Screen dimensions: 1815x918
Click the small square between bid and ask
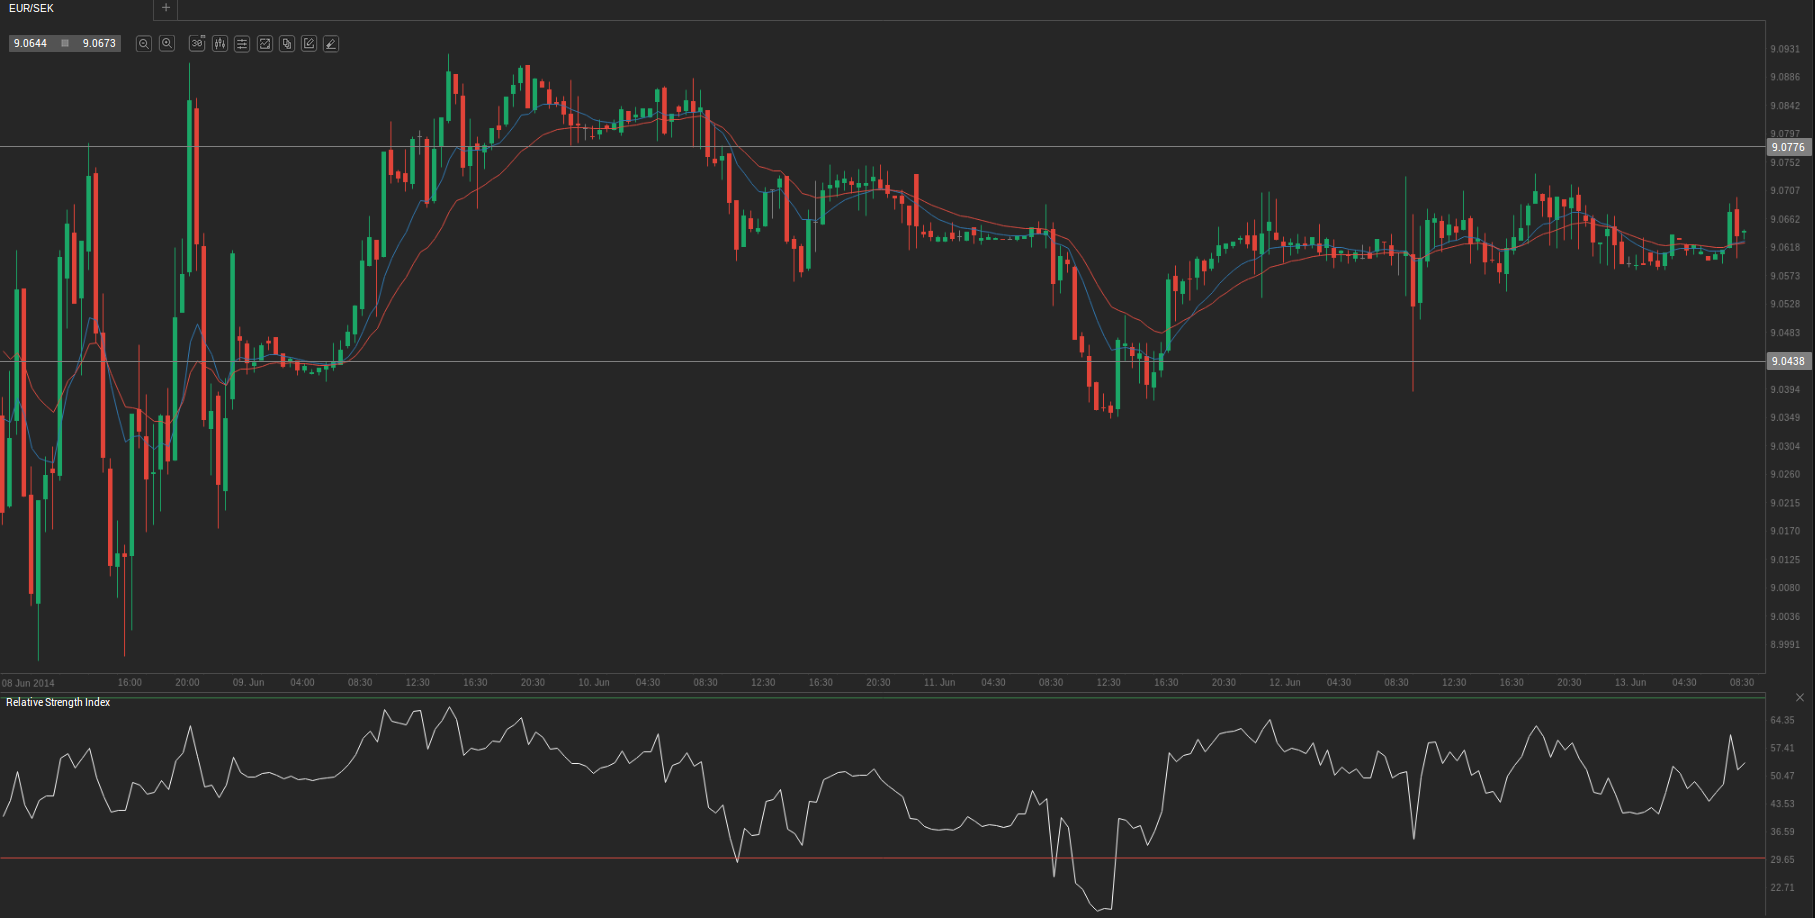coord(65,44)
